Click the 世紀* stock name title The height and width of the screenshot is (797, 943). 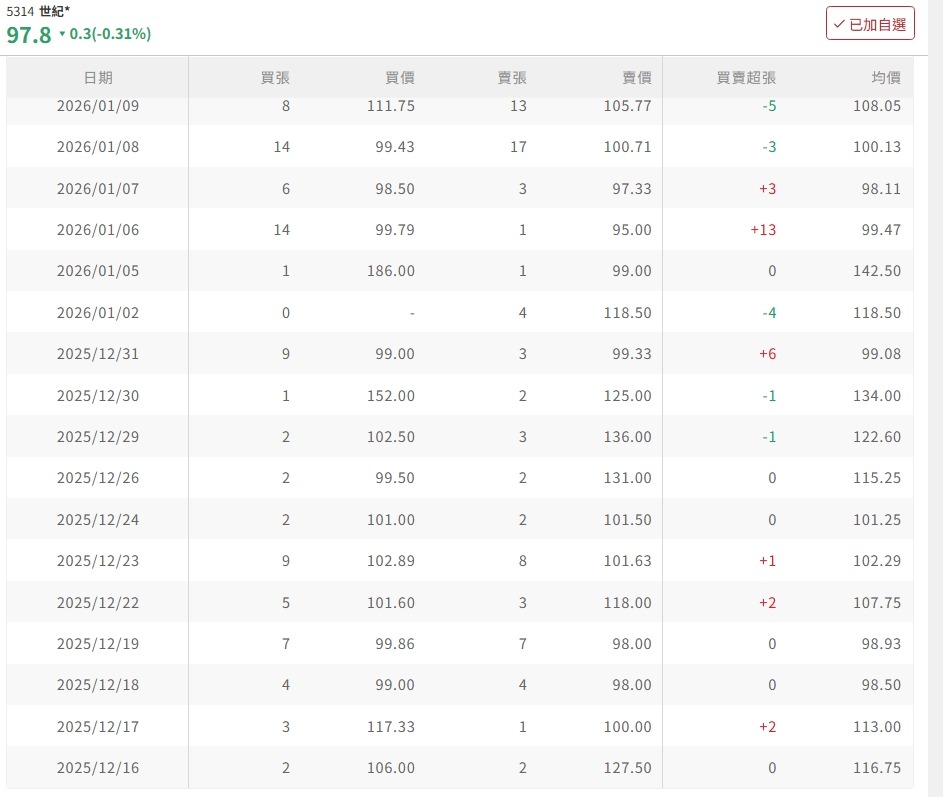54,11
